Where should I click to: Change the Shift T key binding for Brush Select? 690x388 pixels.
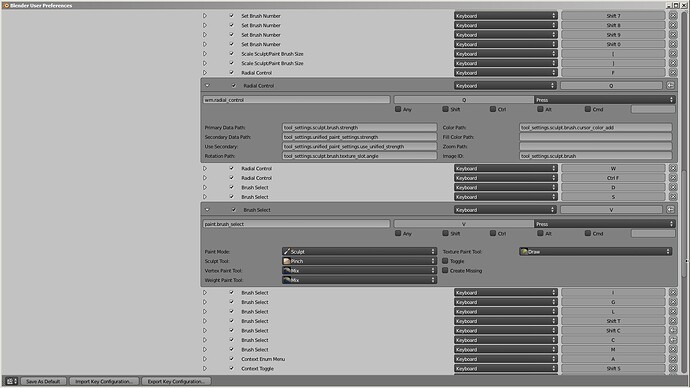pyautogui.click(x=613, y=321)
